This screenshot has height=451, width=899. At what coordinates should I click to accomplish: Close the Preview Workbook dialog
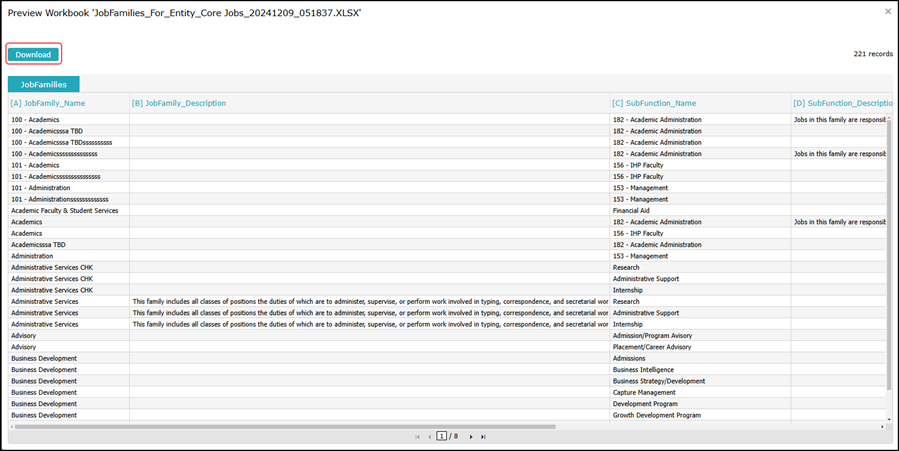click(888, 11)
